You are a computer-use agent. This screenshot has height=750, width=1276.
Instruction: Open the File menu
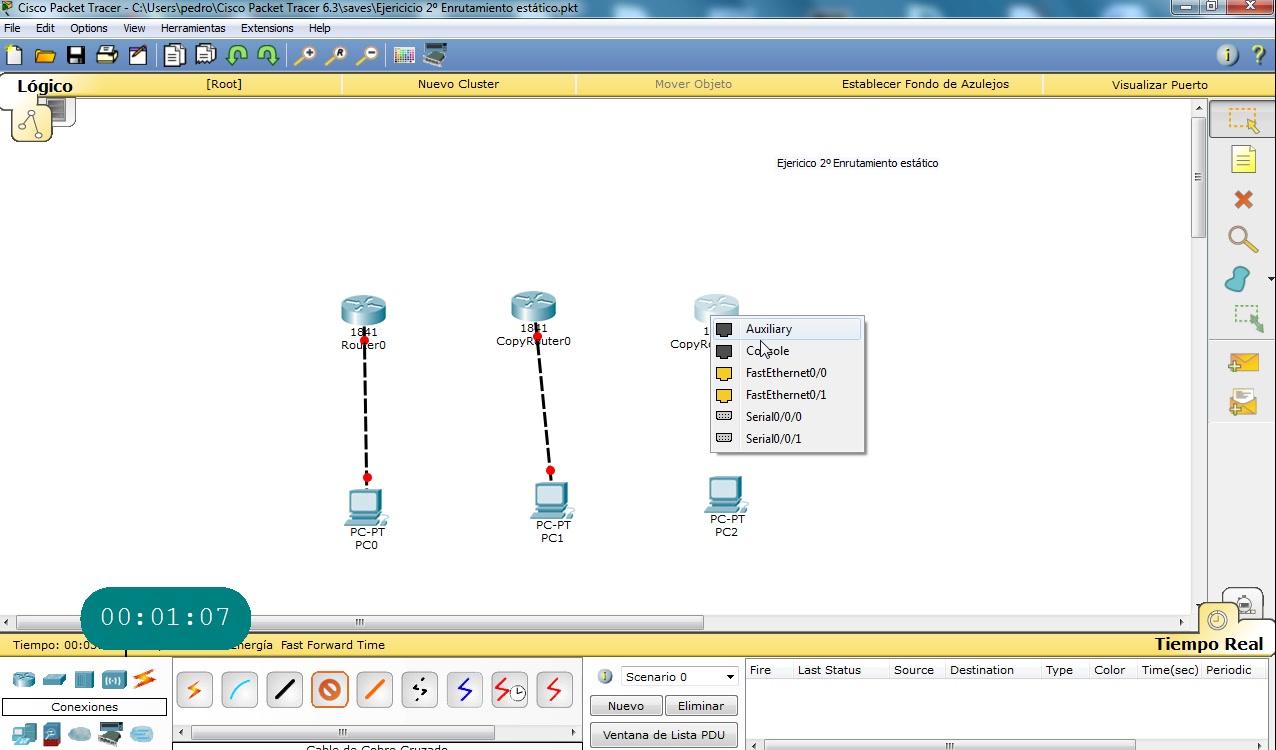coord(12,28)
